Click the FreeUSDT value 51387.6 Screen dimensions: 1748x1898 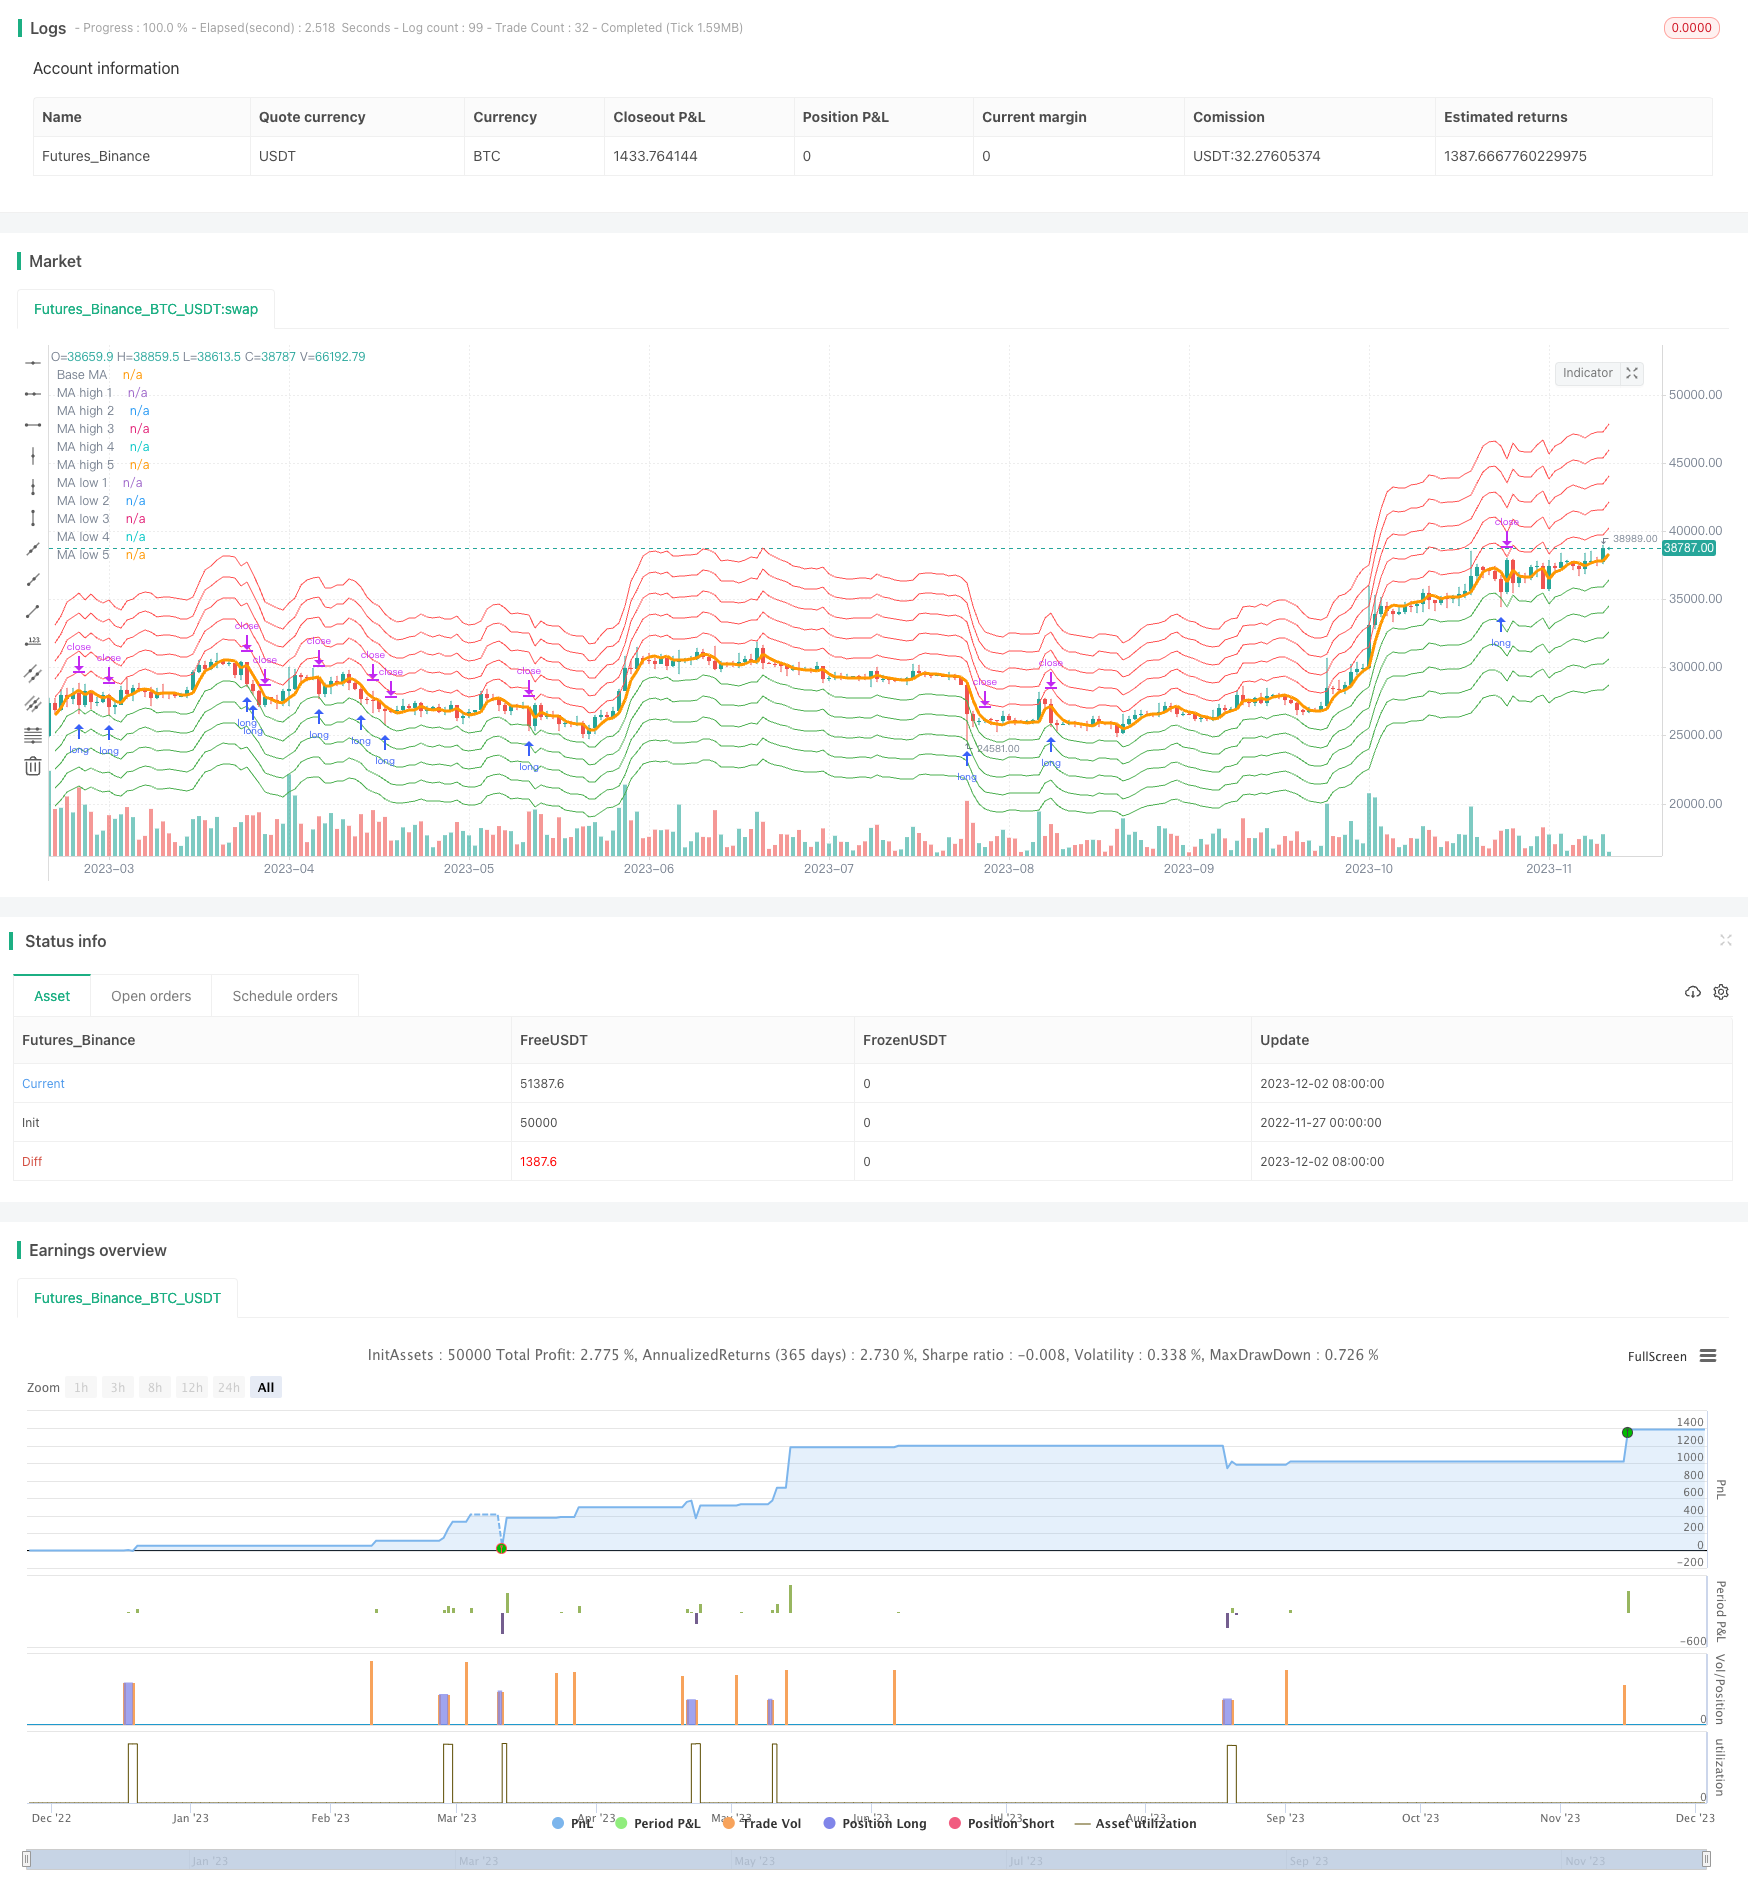click(x=542, y=1083)
